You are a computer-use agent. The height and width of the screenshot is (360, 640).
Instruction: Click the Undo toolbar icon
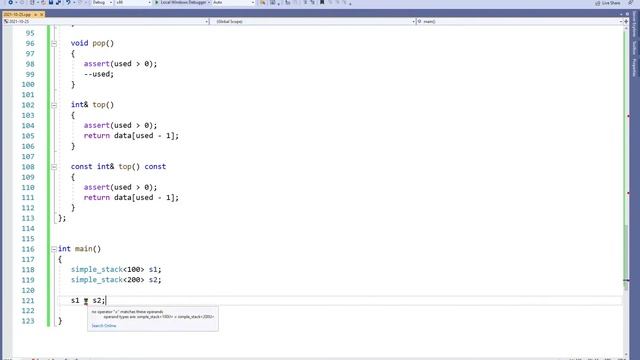point(68,2)
